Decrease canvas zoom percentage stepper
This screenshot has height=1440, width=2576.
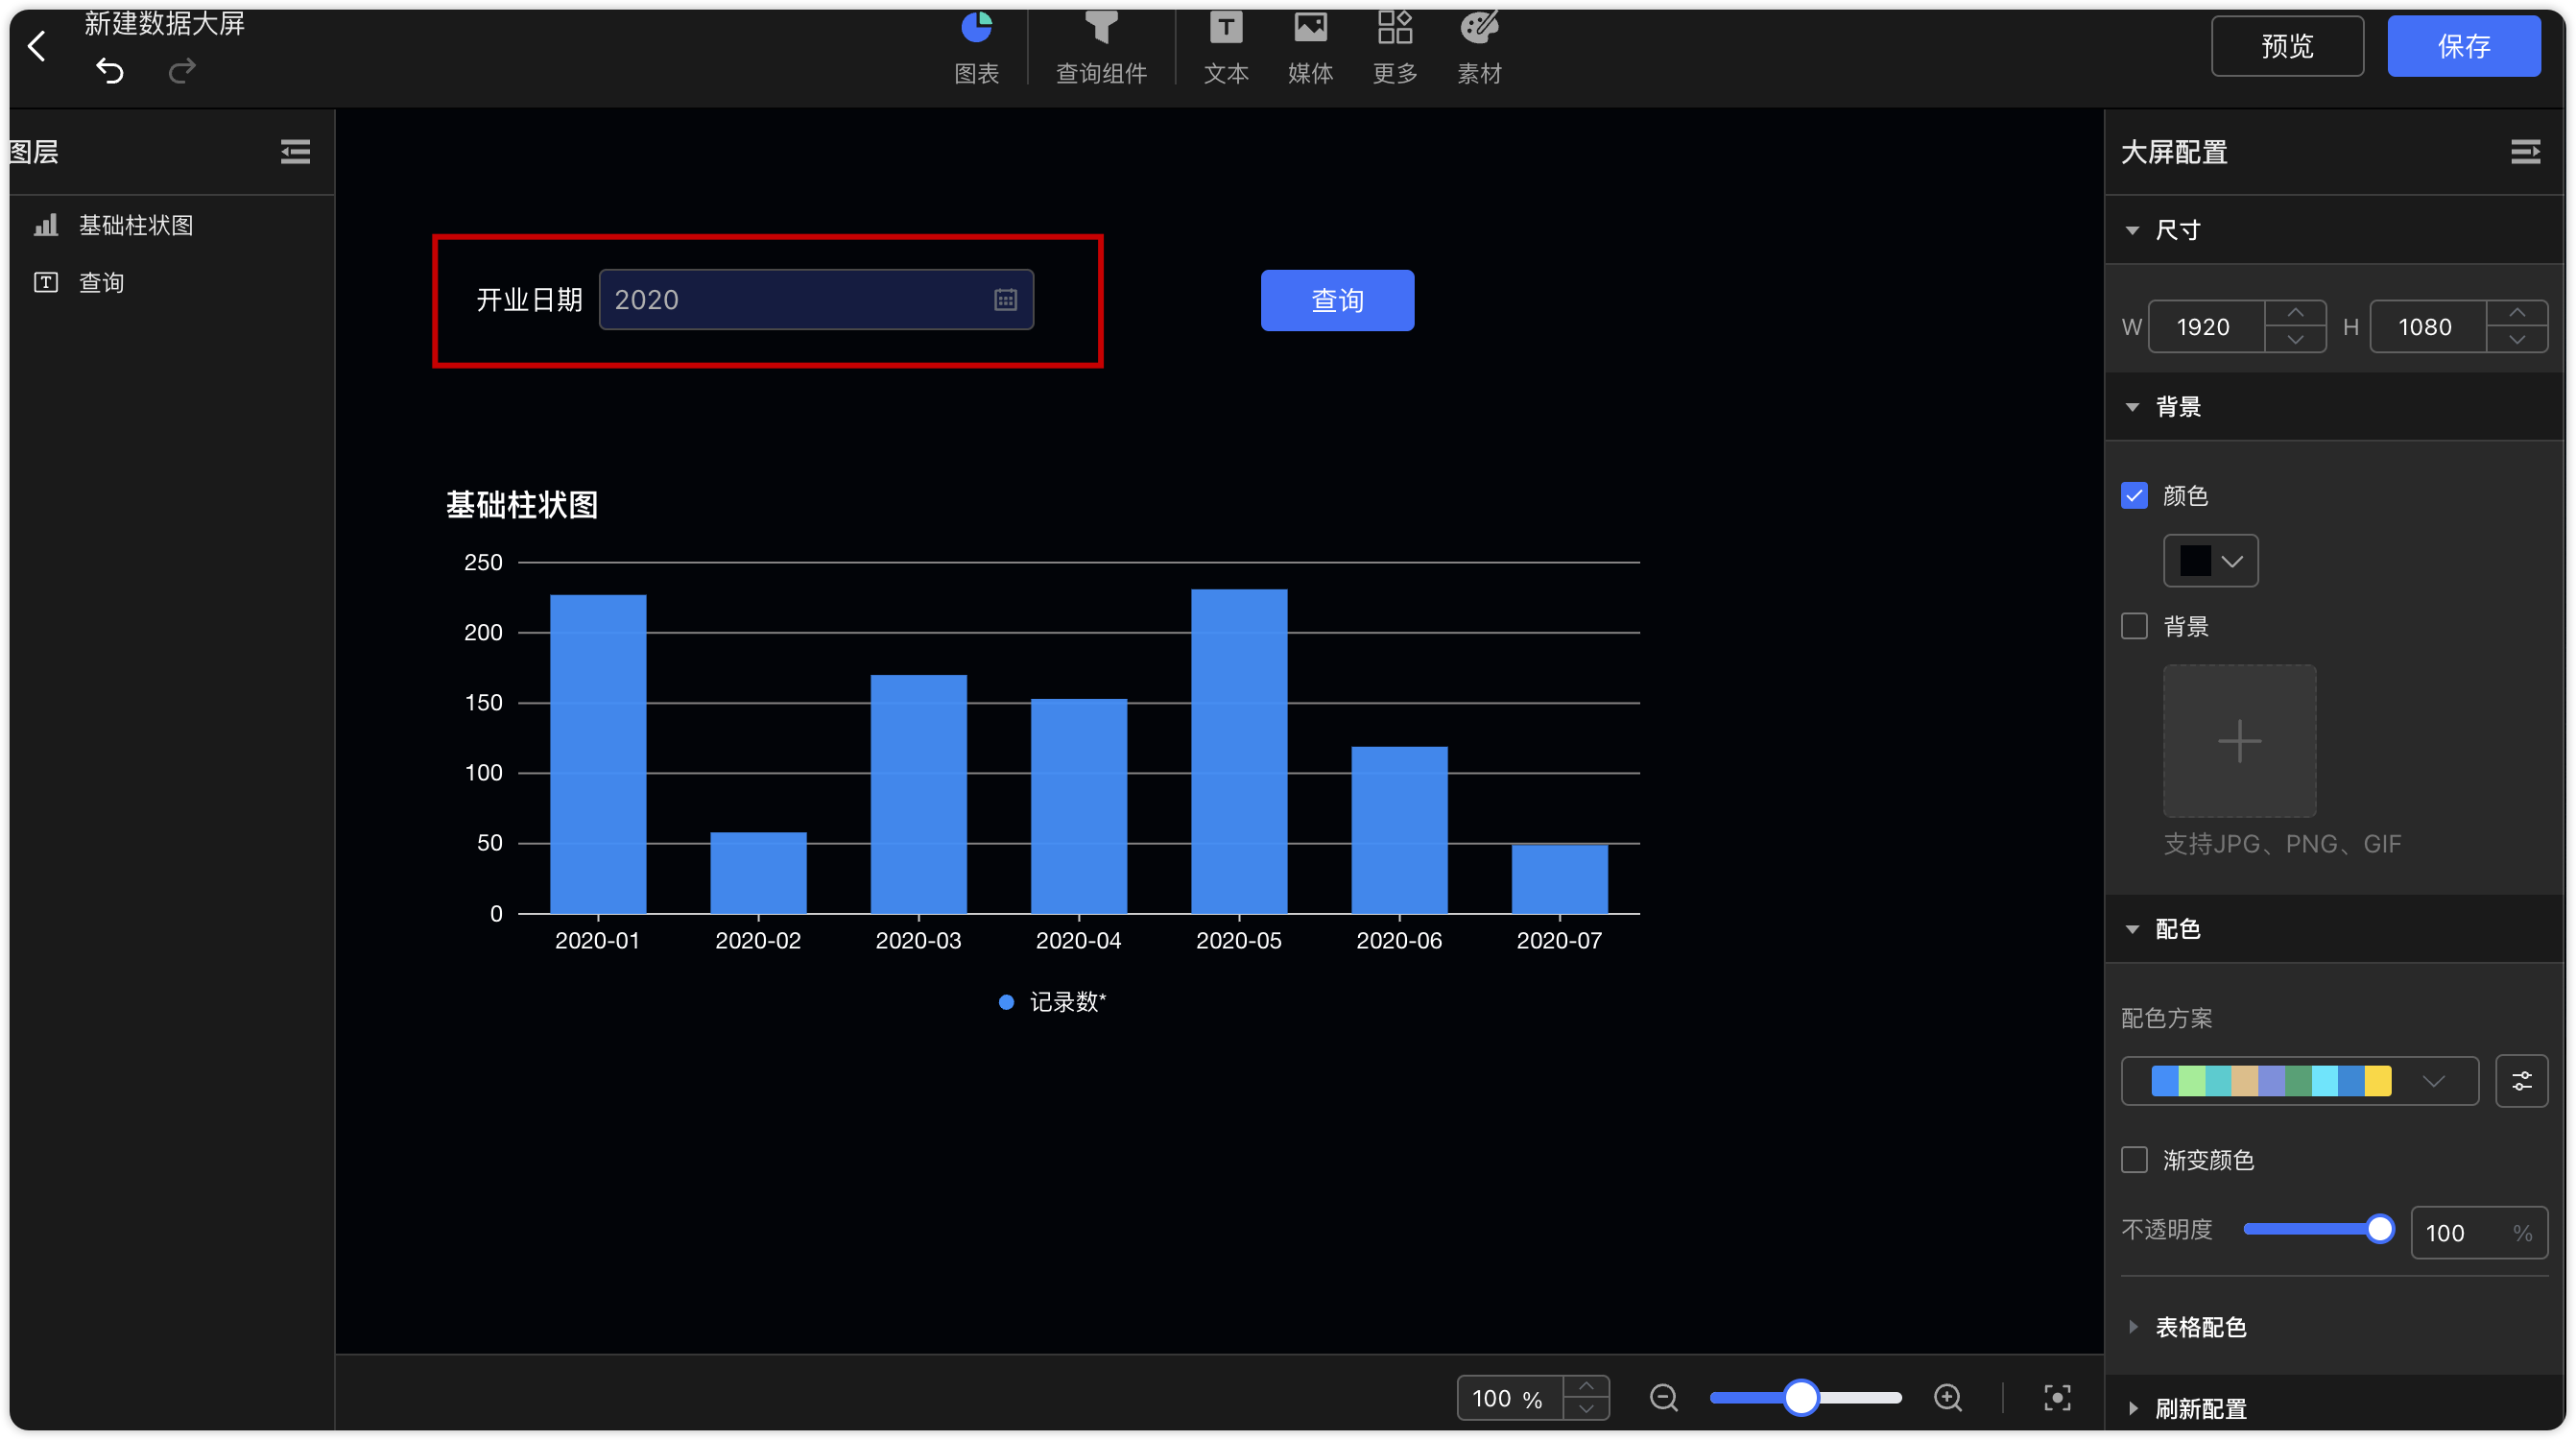pos(1586,1409)
